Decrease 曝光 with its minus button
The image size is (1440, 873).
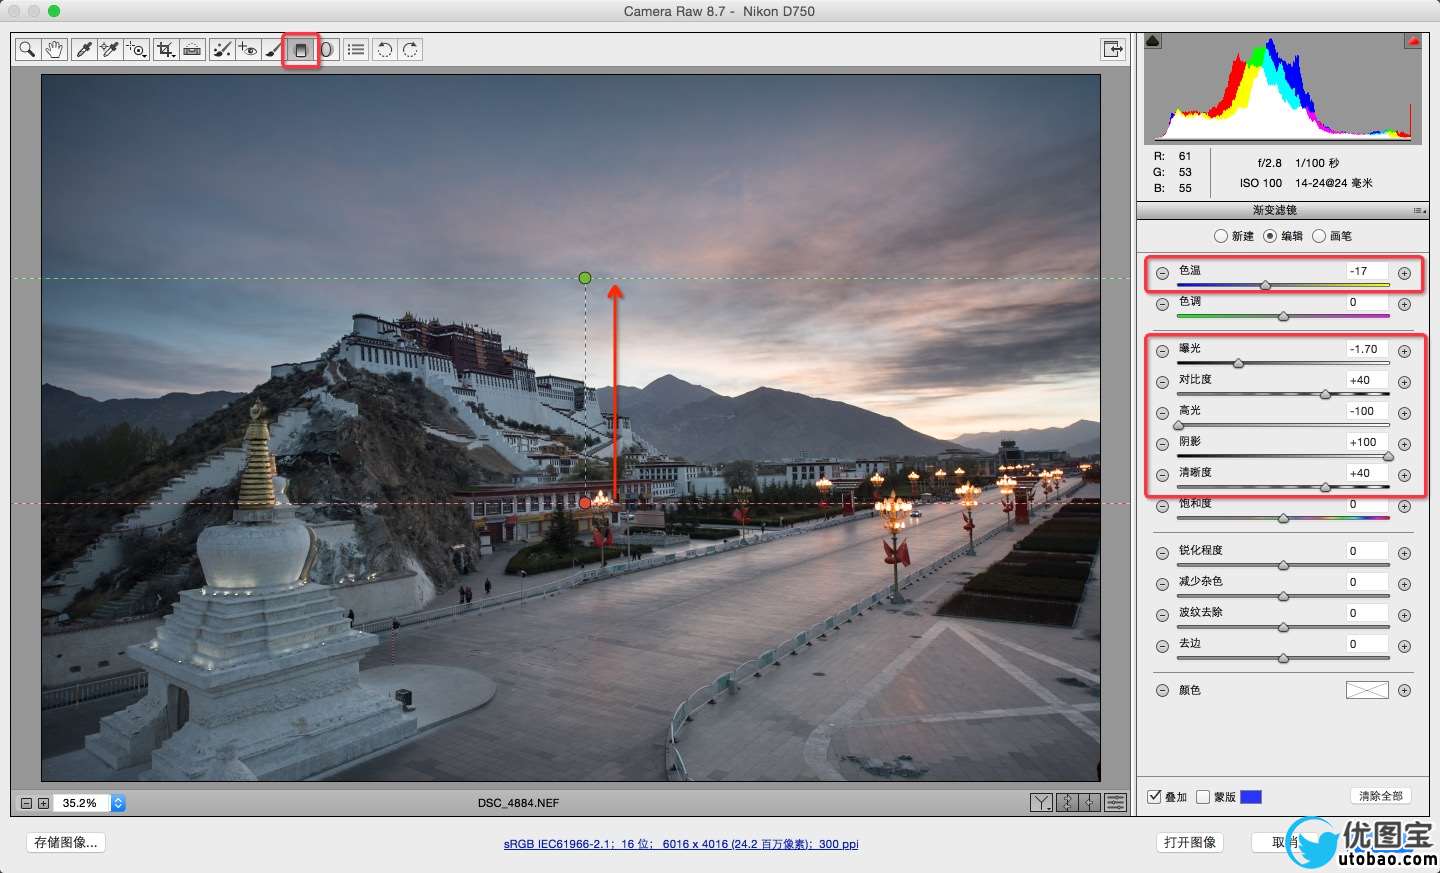[1162, 351]
